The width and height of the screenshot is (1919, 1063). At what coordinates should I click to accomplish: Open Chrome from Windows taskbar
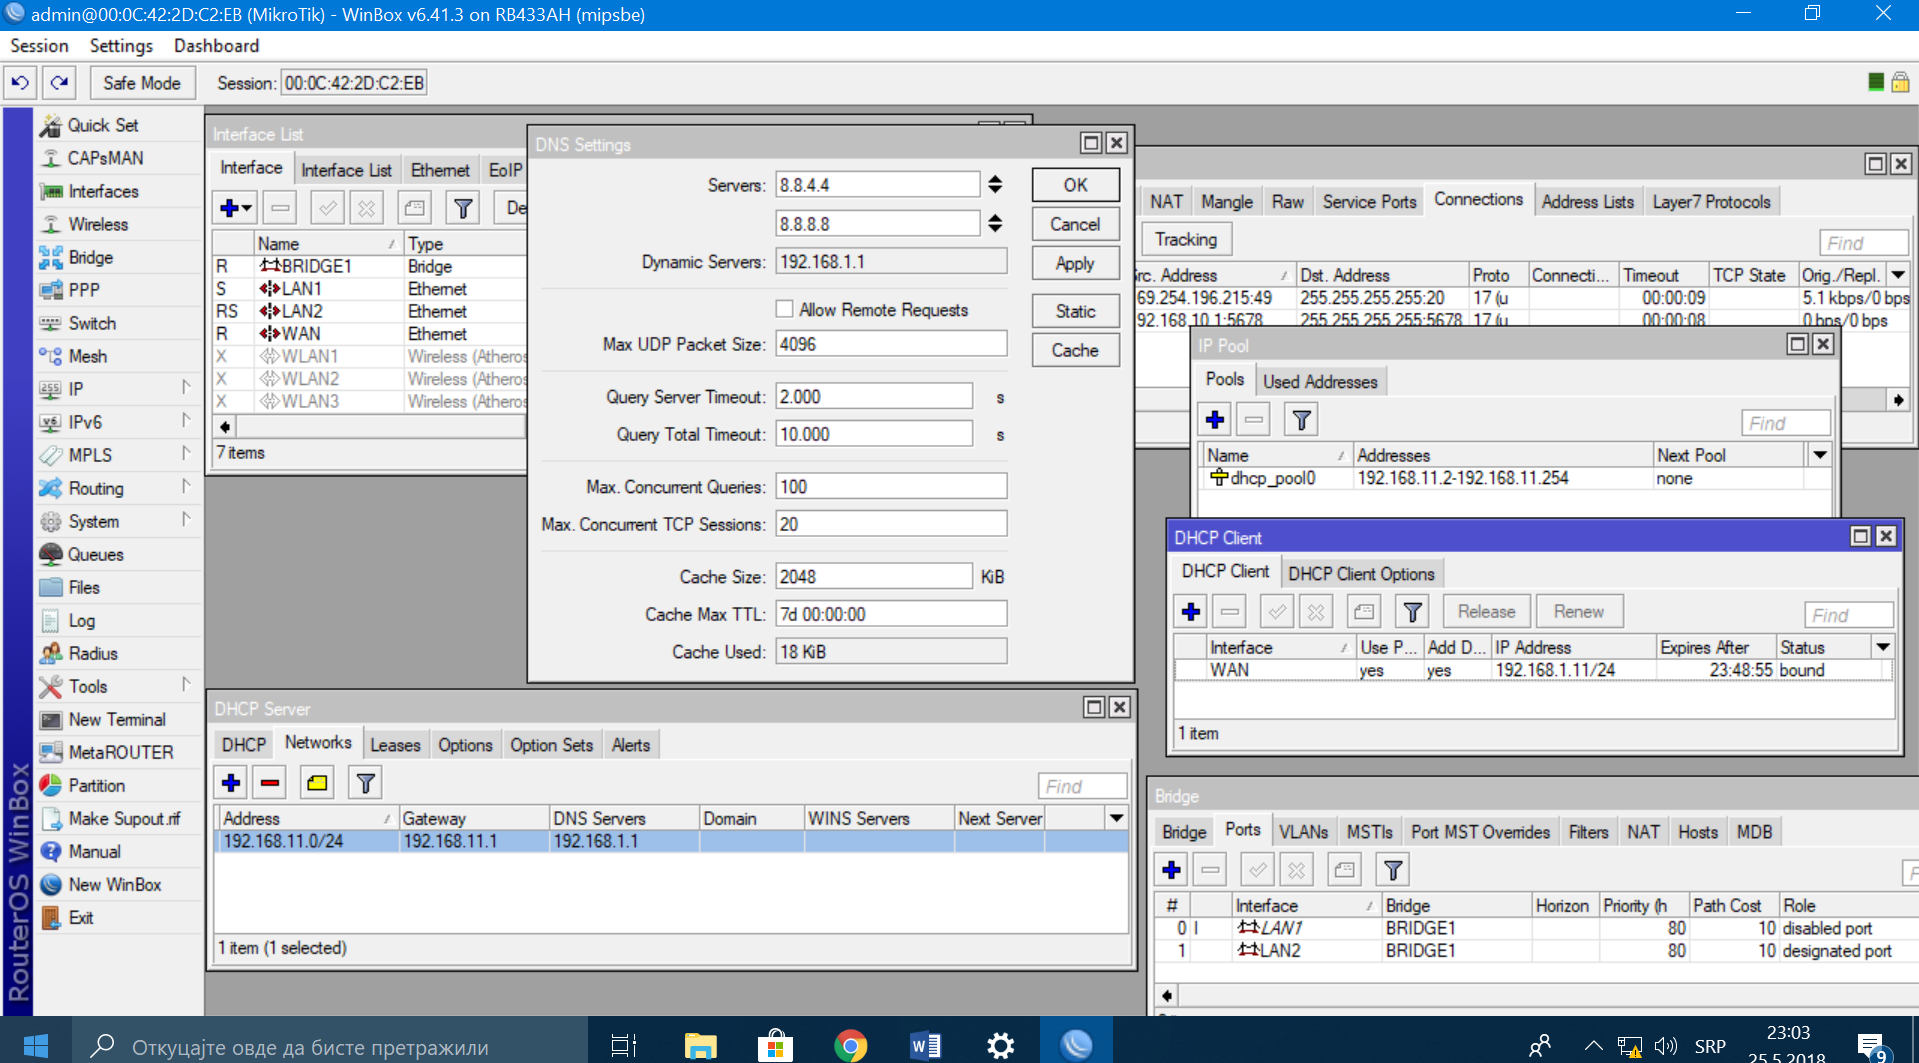pyautogui.click(x=850, y=1045)
